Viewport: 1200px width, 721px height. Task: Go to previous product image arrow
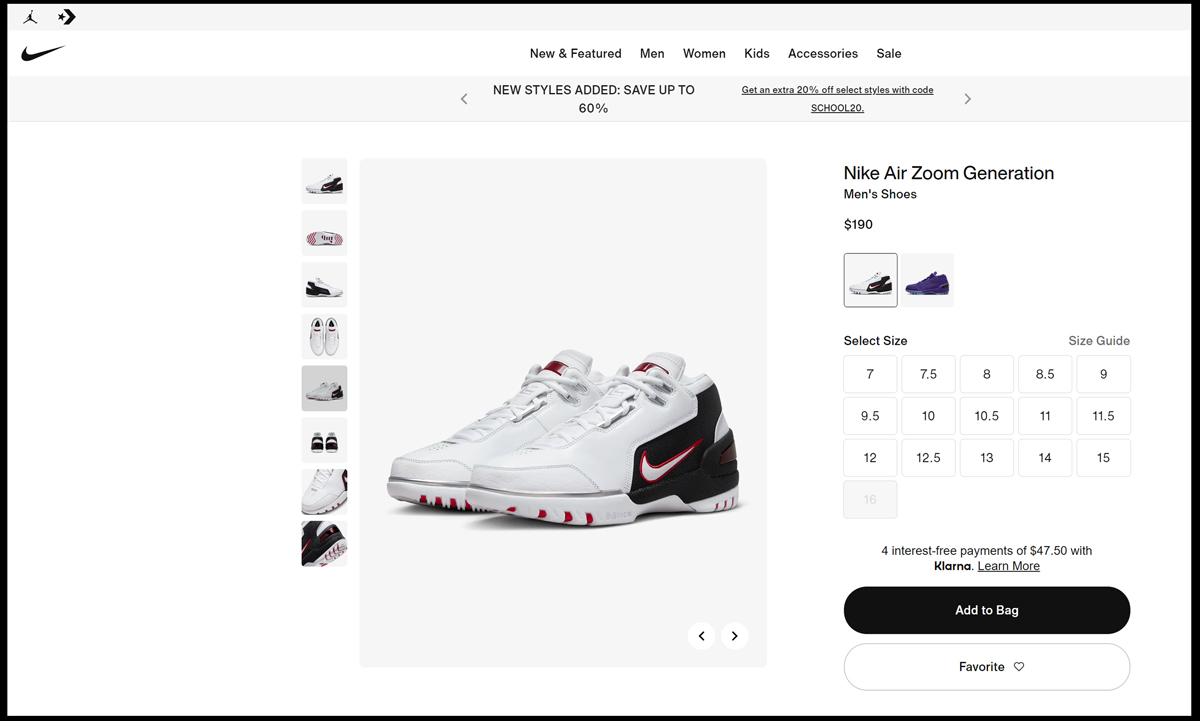tap(701, 636)
